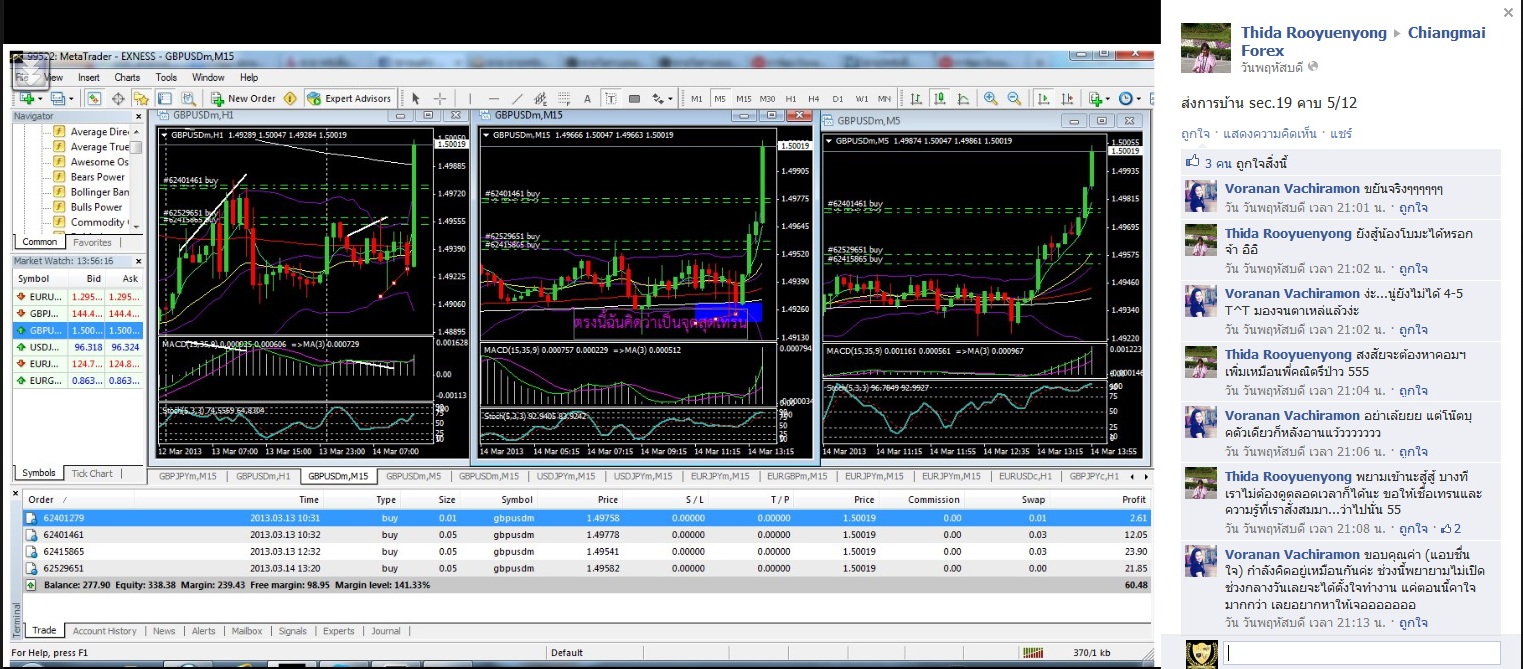The image size is (1523, 669).
Task: Select USDJ row in Market Watch
Action: click(77, 347)
